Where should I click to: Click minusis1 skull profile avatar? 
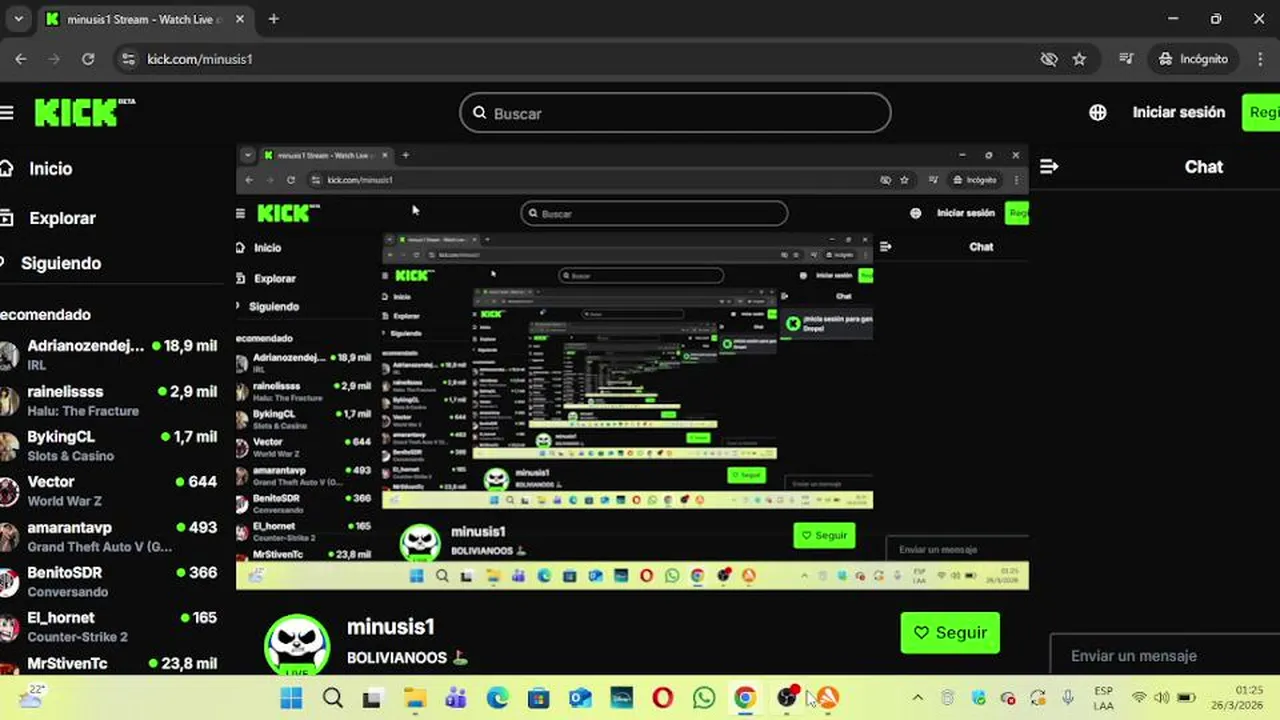click(297, 645)
